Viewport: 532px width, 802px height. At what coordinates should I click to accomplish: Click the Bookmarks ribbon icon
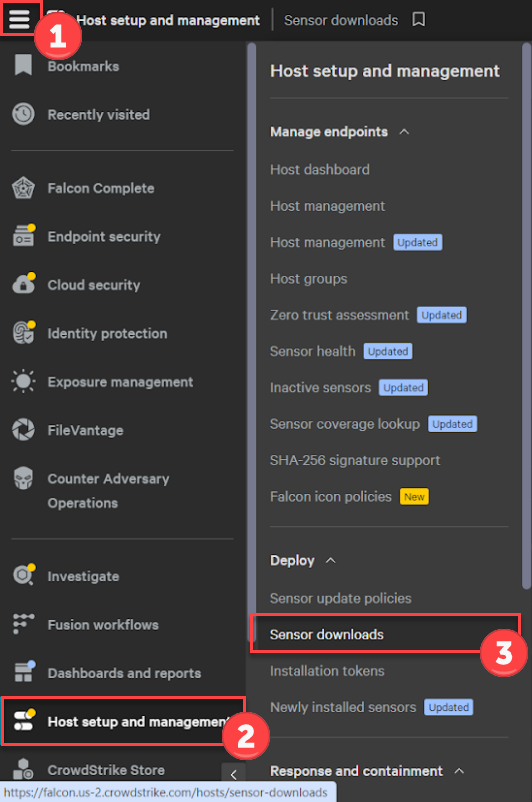tap(23, 65)
